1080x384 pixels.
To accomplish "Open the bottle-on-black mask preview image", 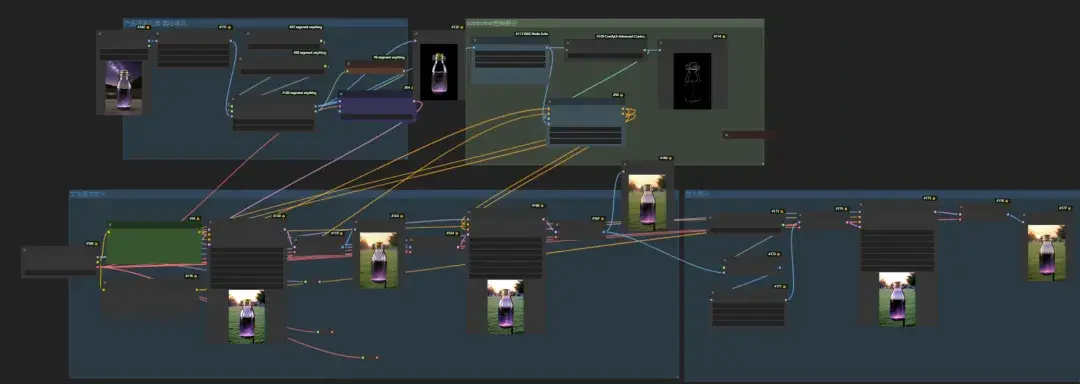I will pos(439,72).
